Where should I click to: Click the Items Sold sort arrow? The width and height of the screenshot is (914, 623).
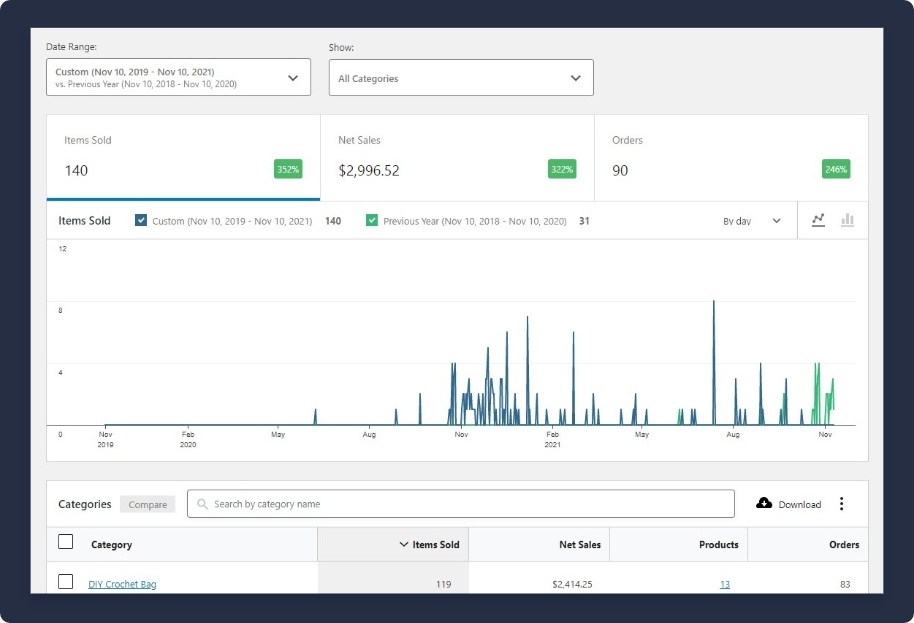[404, 545]
